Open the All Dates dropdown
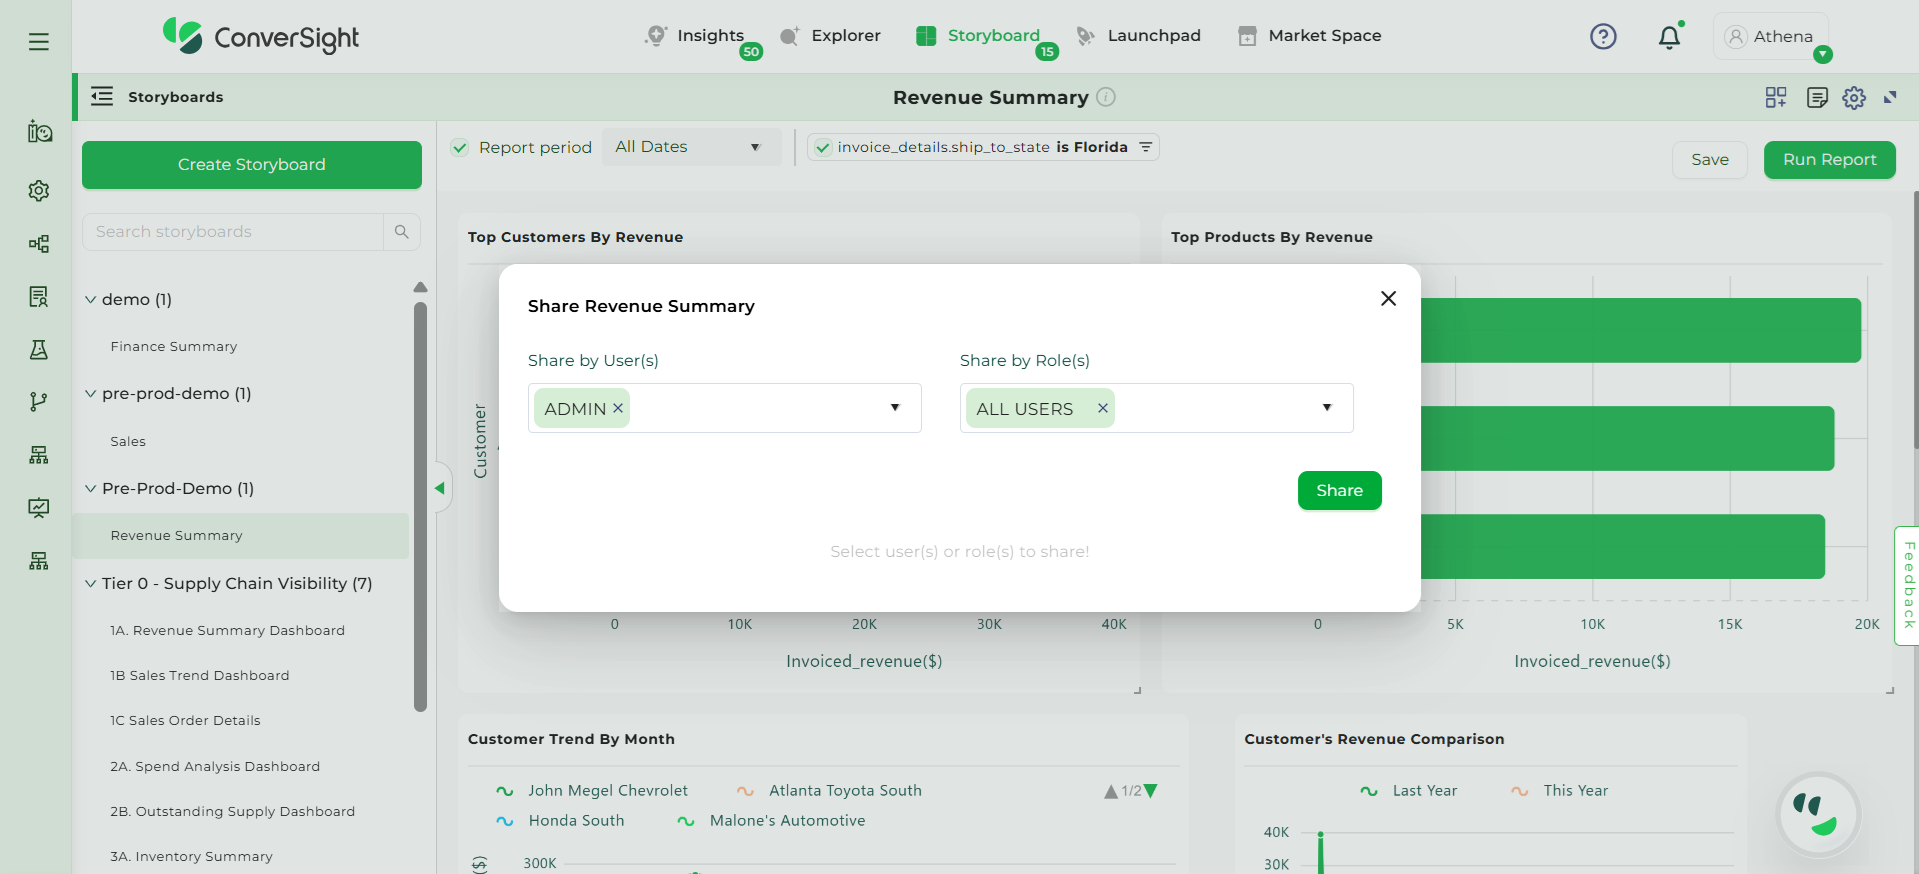Screen dimensions: 1919x874 (689, 147)
